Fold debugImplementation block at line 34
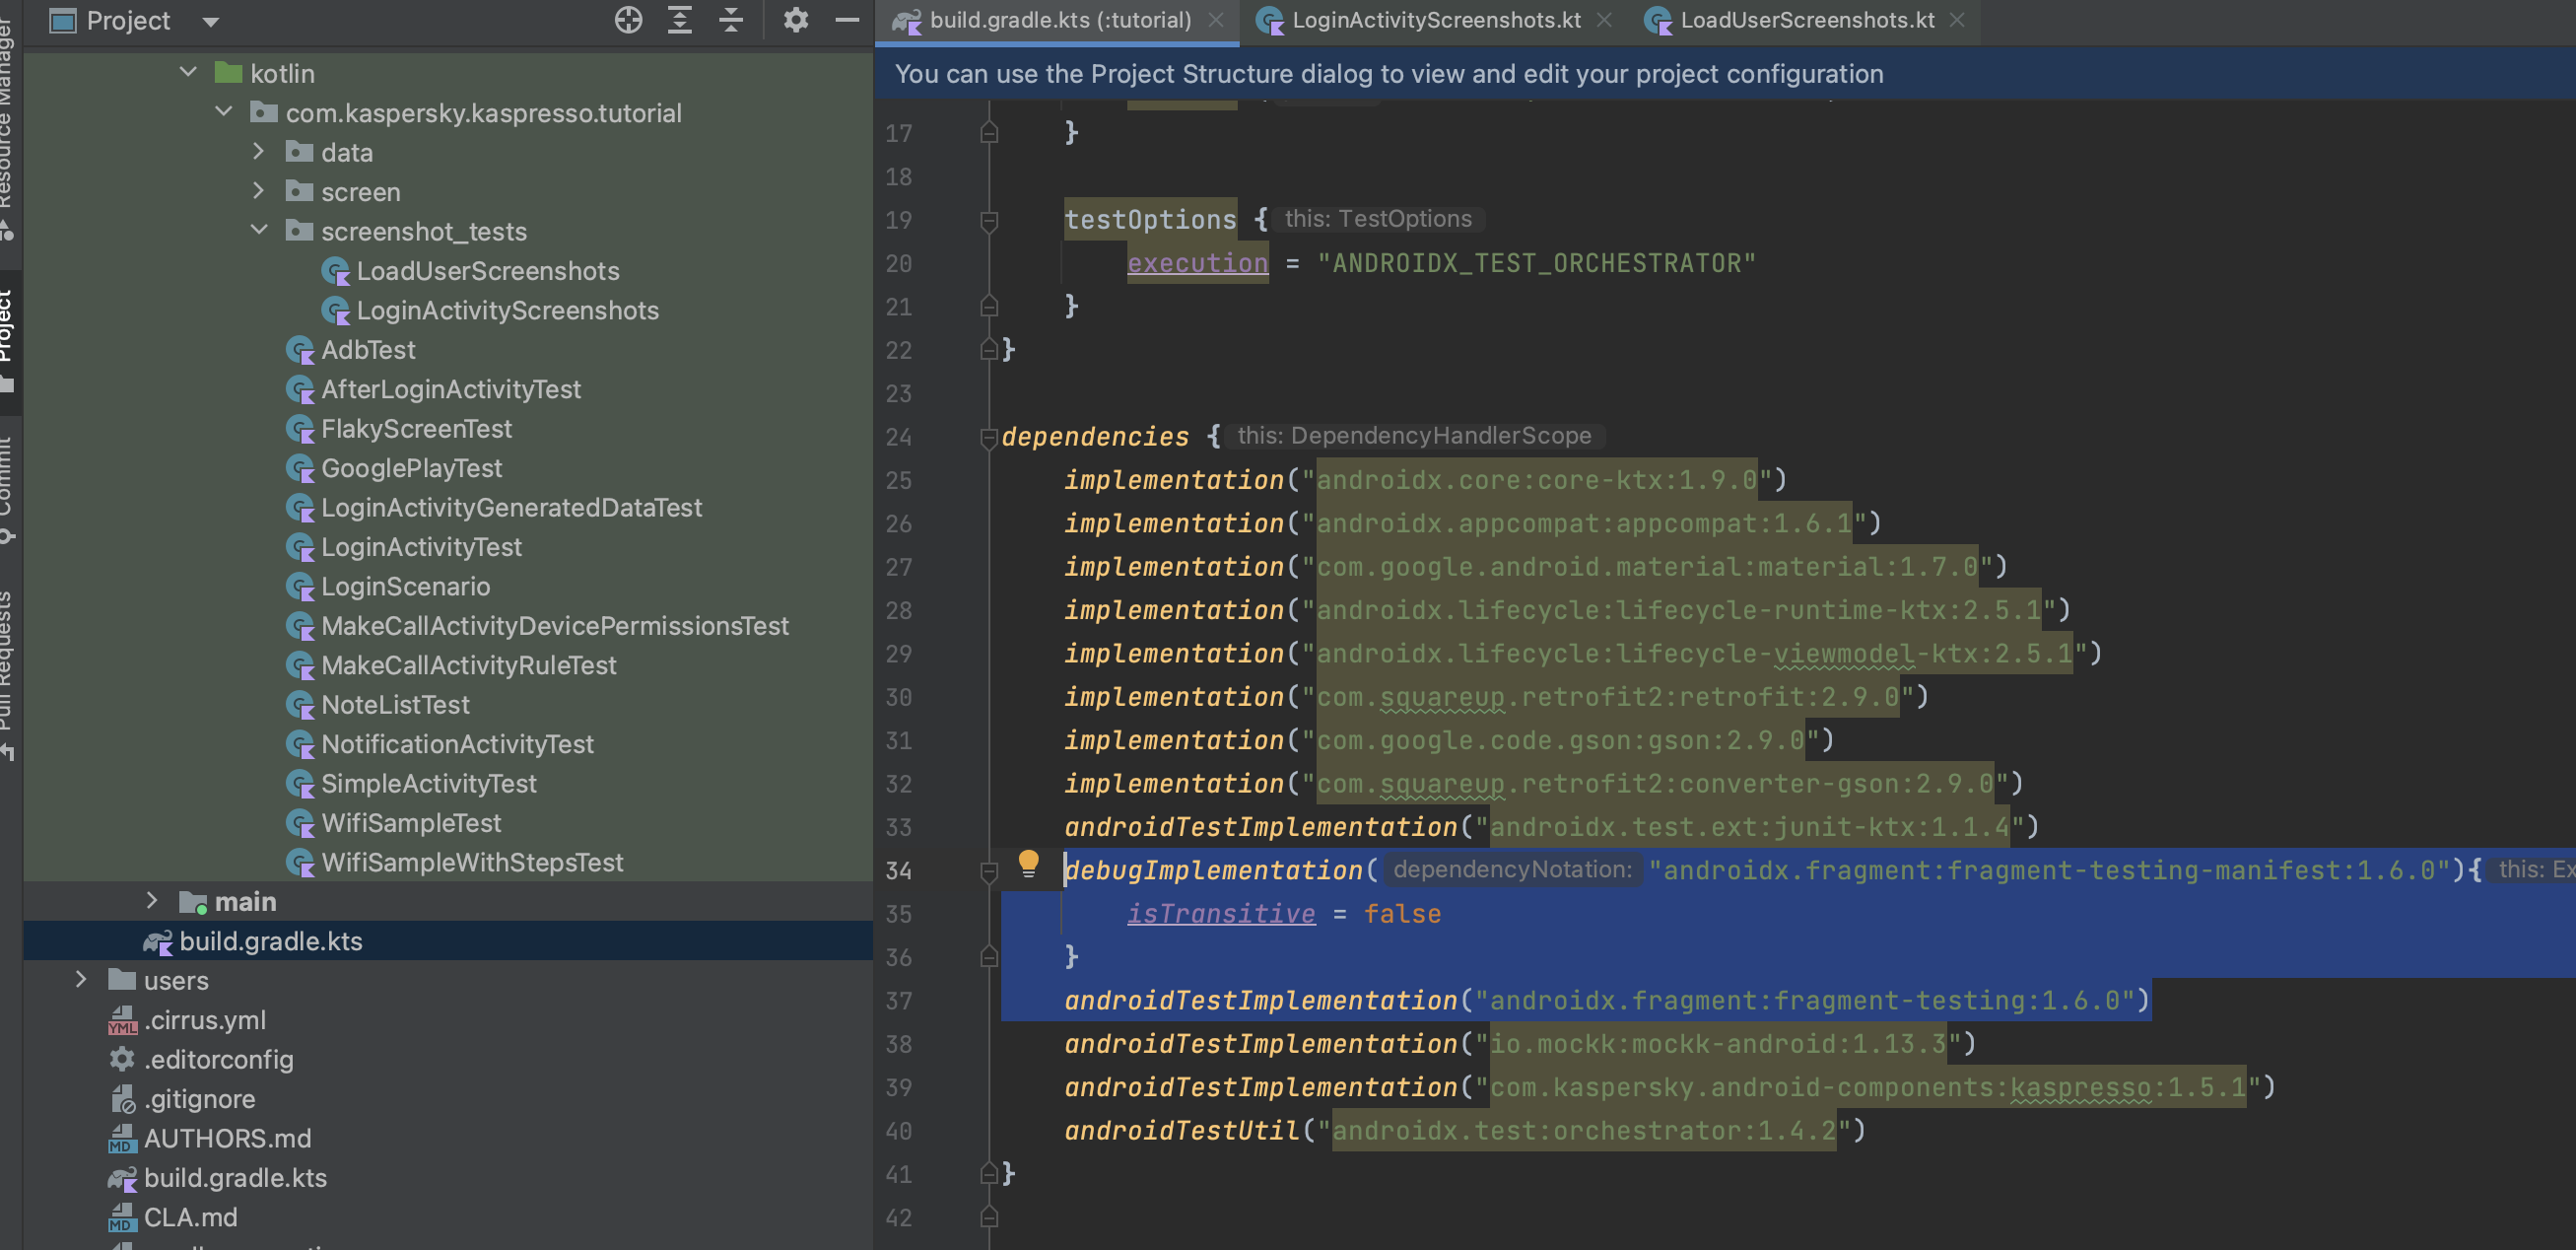 989,871
